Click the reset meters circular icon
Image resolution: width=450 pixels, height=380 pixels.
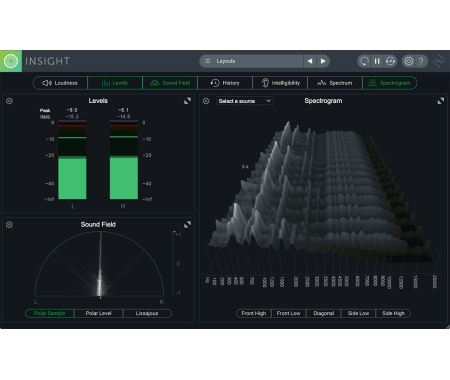(x=364, y=61)
